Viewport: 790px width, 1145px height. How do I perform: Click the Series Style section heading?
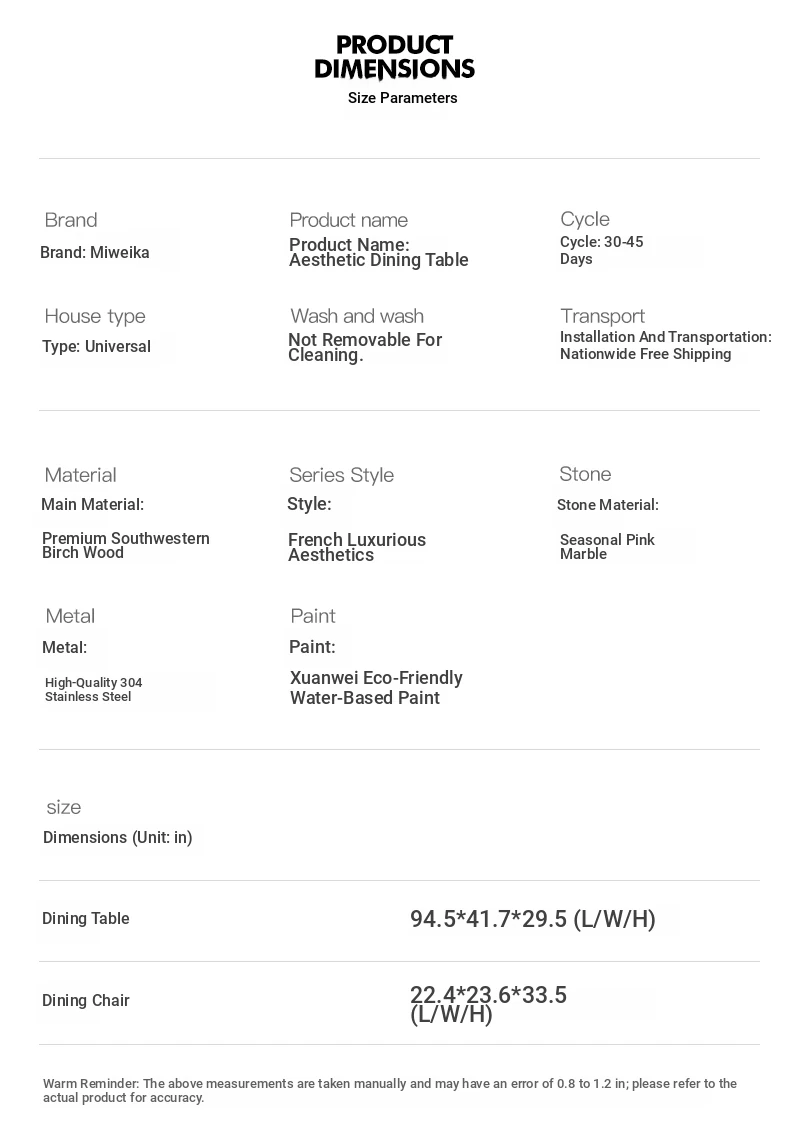341,475
